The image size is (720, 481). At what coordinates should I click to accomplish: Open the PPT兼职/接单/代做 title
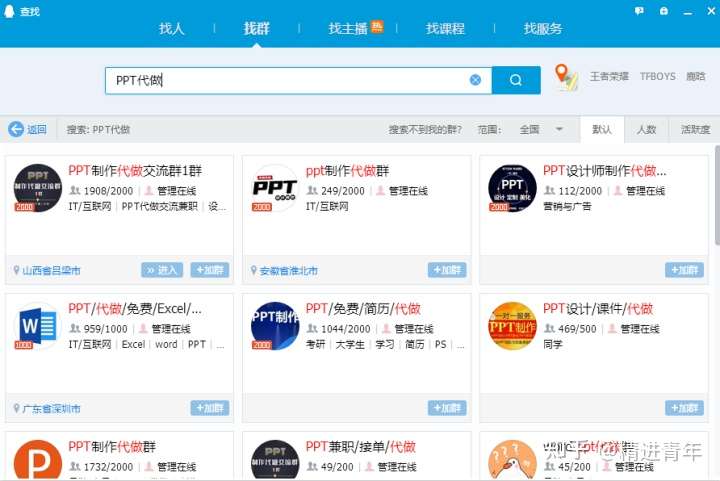[360, 447]
